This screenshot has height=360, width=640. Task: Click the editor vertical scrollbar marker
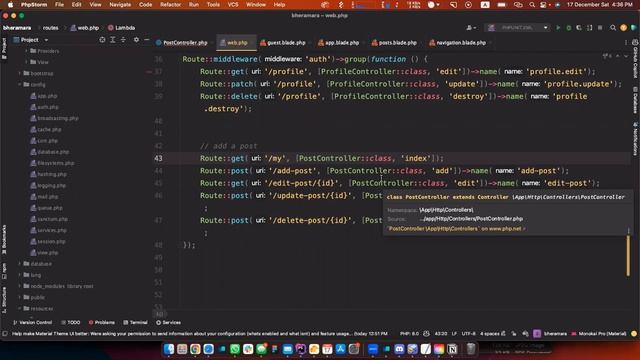point(628,256)
